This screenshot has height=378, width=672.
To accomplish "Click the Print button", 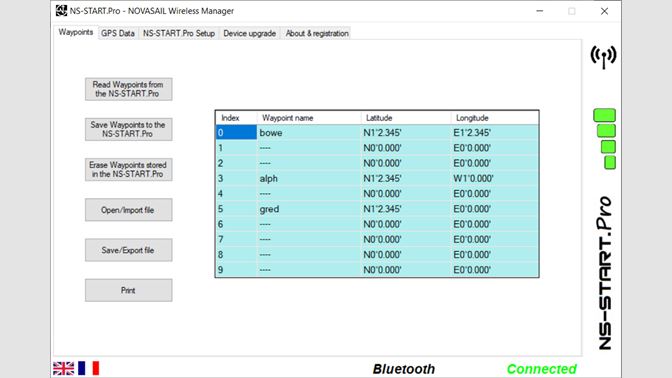I will click(x=129, y=291).
